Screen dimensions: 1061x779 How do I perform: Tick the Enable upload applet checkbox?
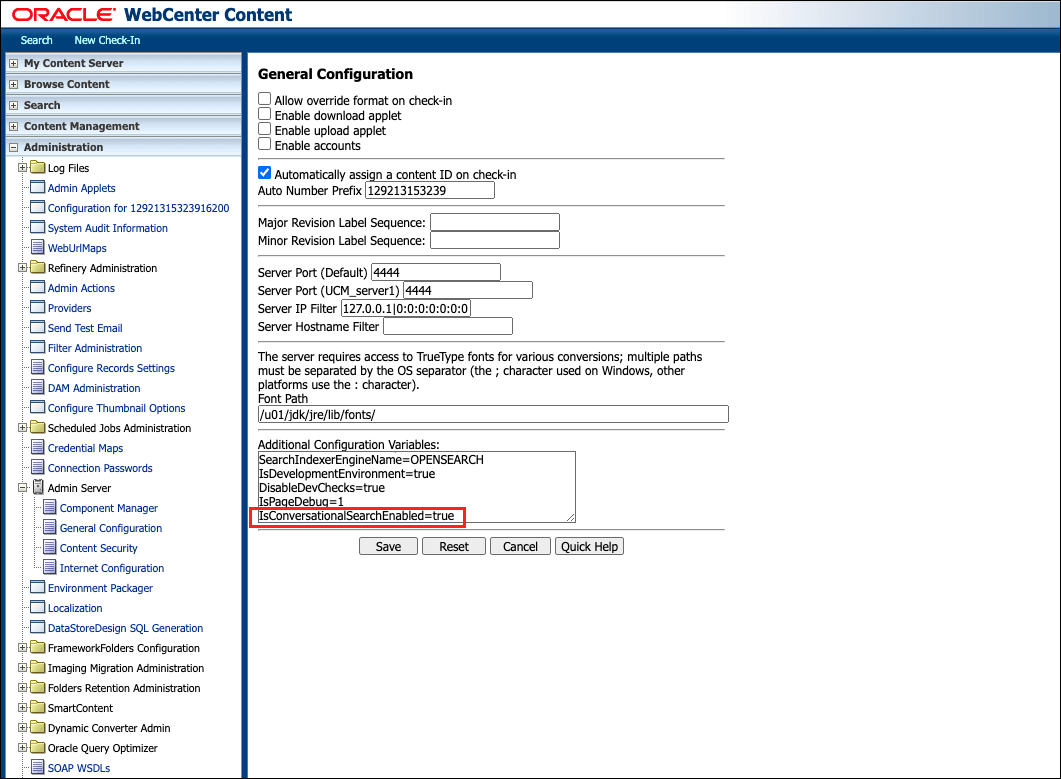265,129
